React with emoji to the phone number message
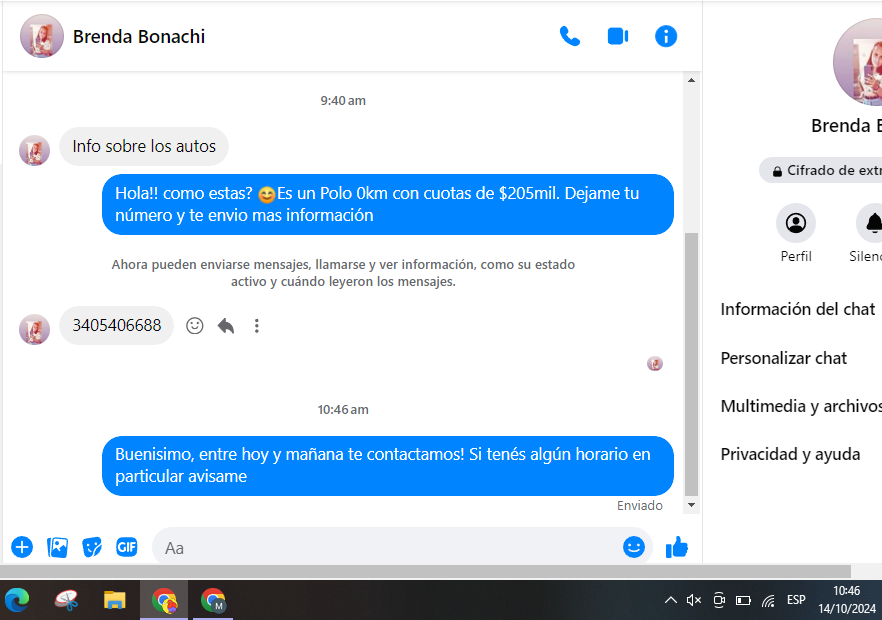Viewport: 882px width, 620px height. point(195,326)
